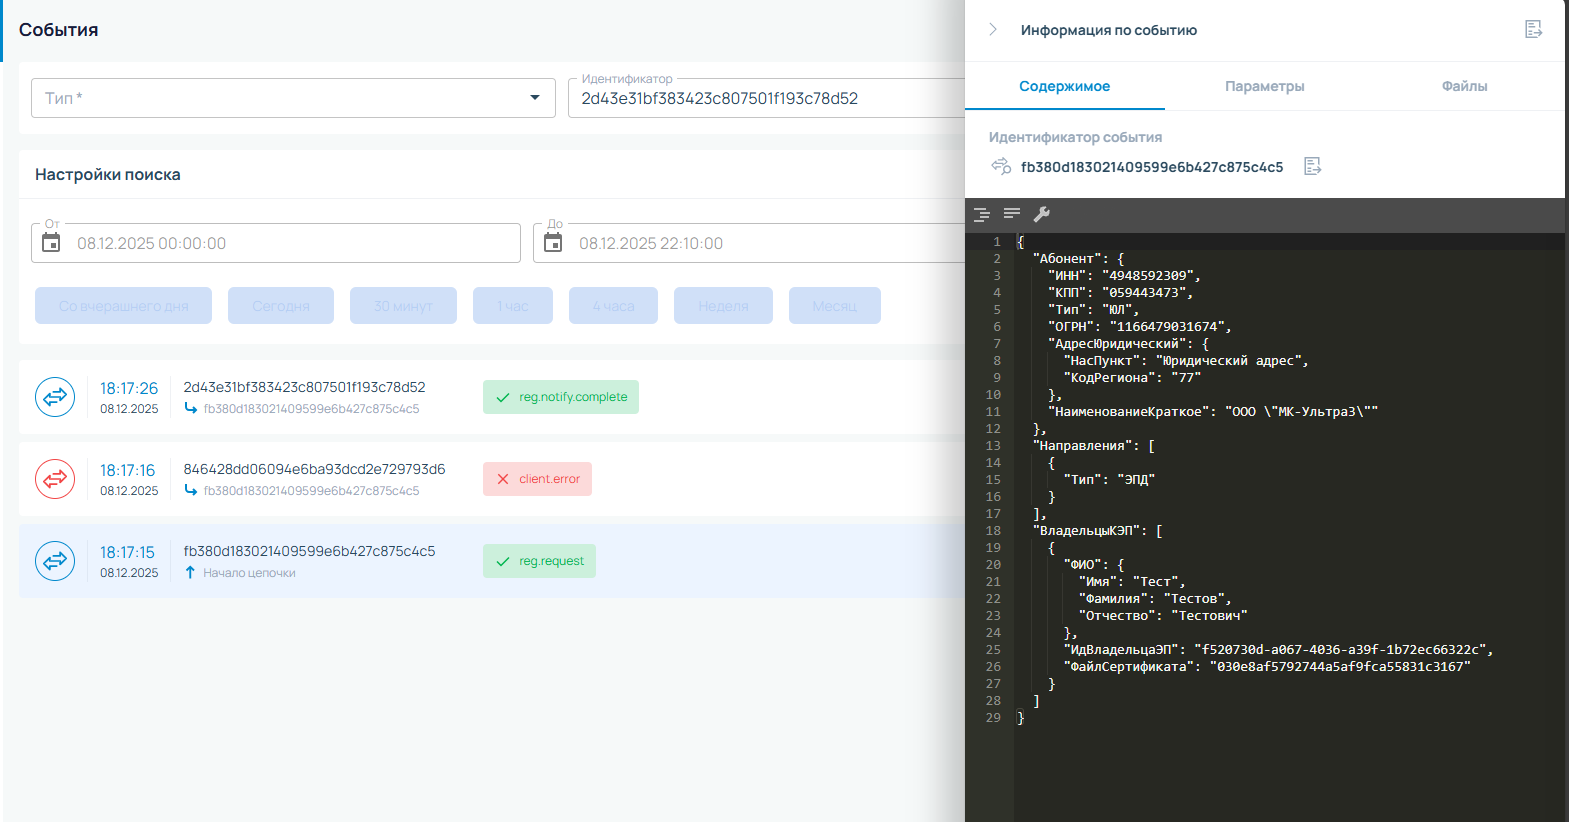The height and width of the screenshot is (822, 1569).
Task: Switch to the 'Параметры' tab
Action: pos(1264,86)
